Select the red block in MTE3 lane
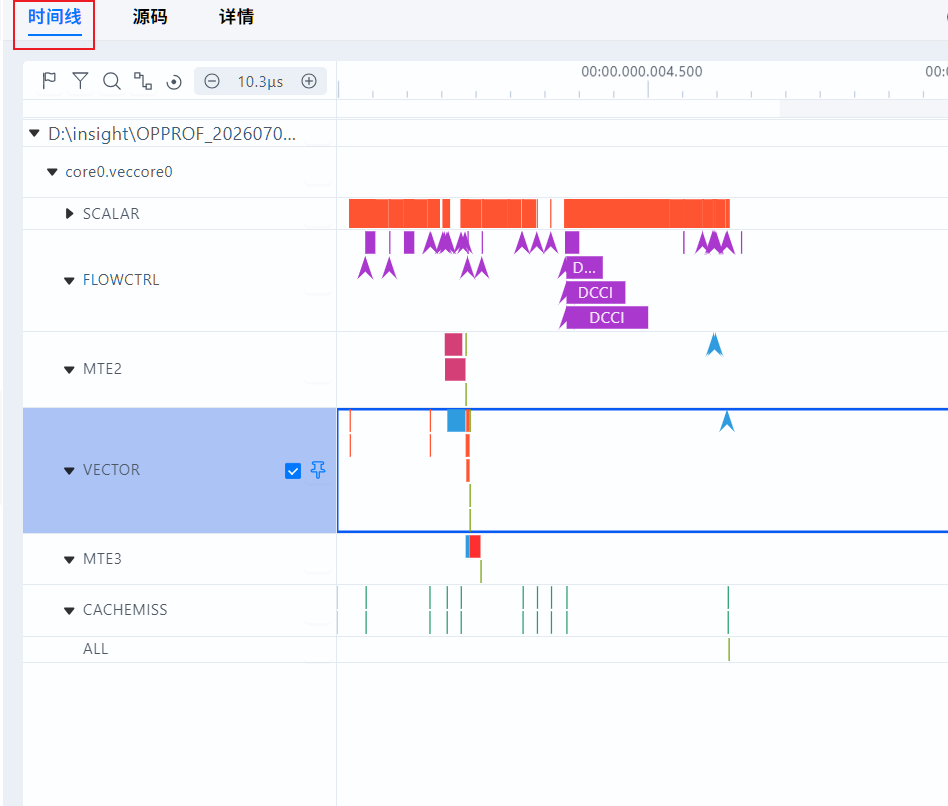 coord(475,546)
